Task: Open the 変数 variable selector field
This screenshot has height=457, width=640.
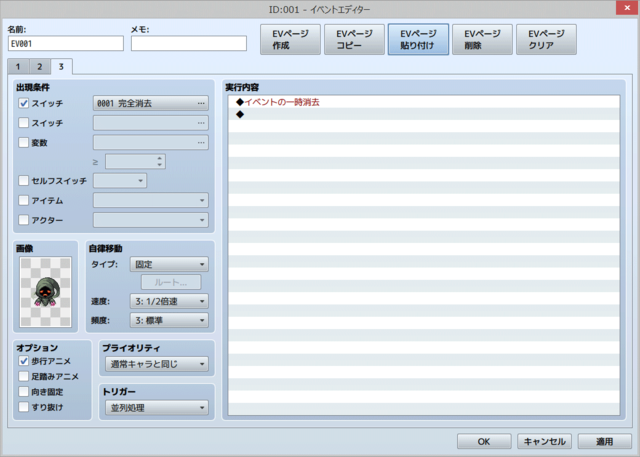Action: click(151, 142)
